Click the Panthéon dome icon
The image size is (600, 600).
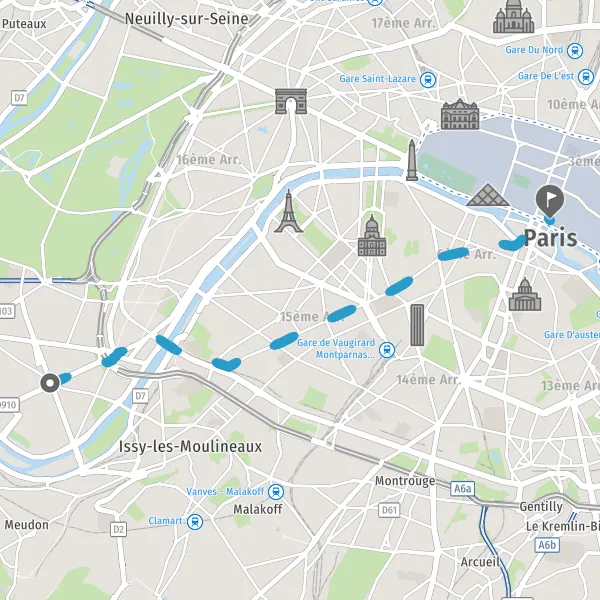click(525, 294)
